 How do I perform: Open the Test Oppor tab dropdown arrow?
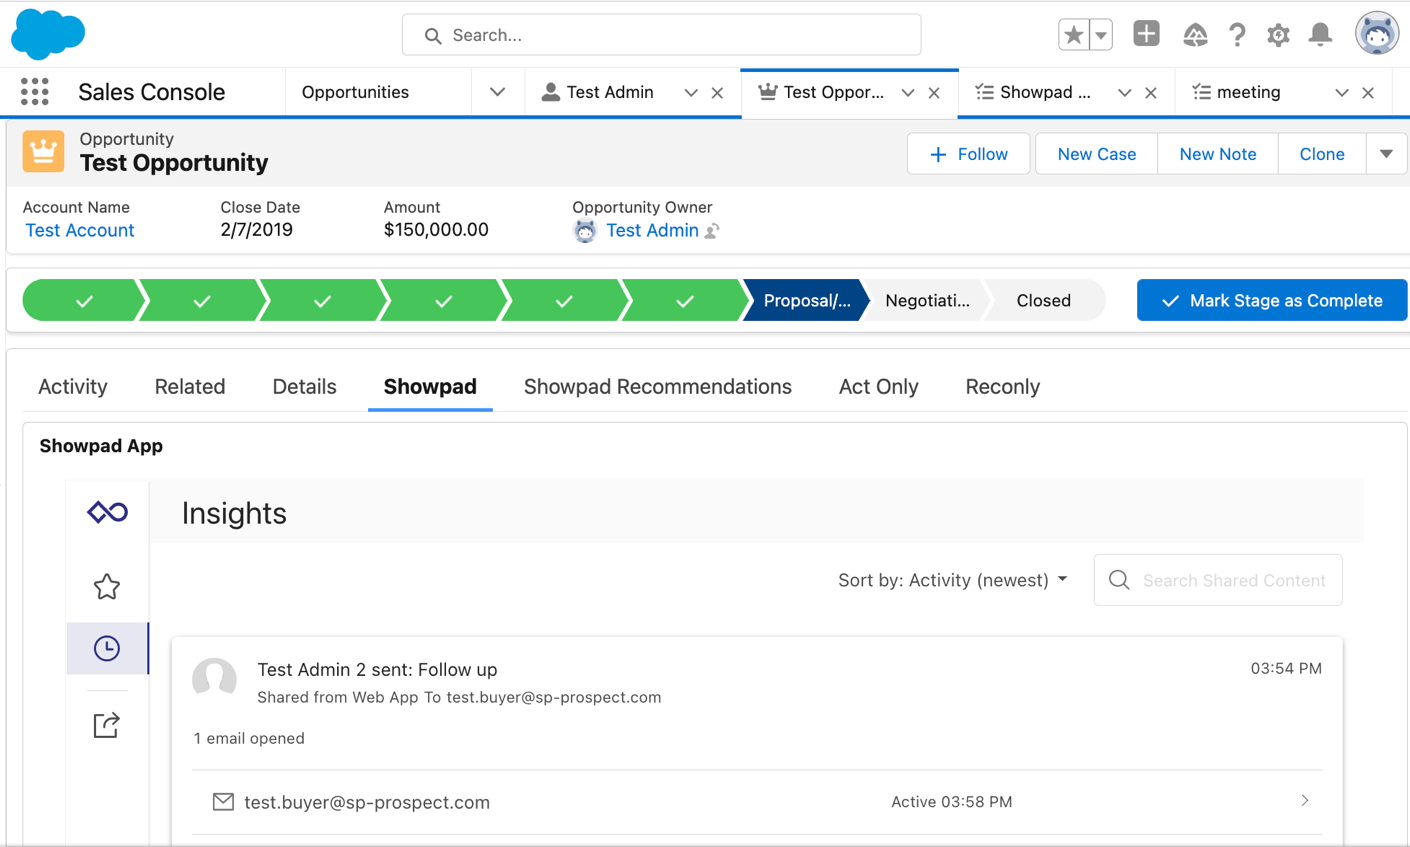tap(907, 91)
